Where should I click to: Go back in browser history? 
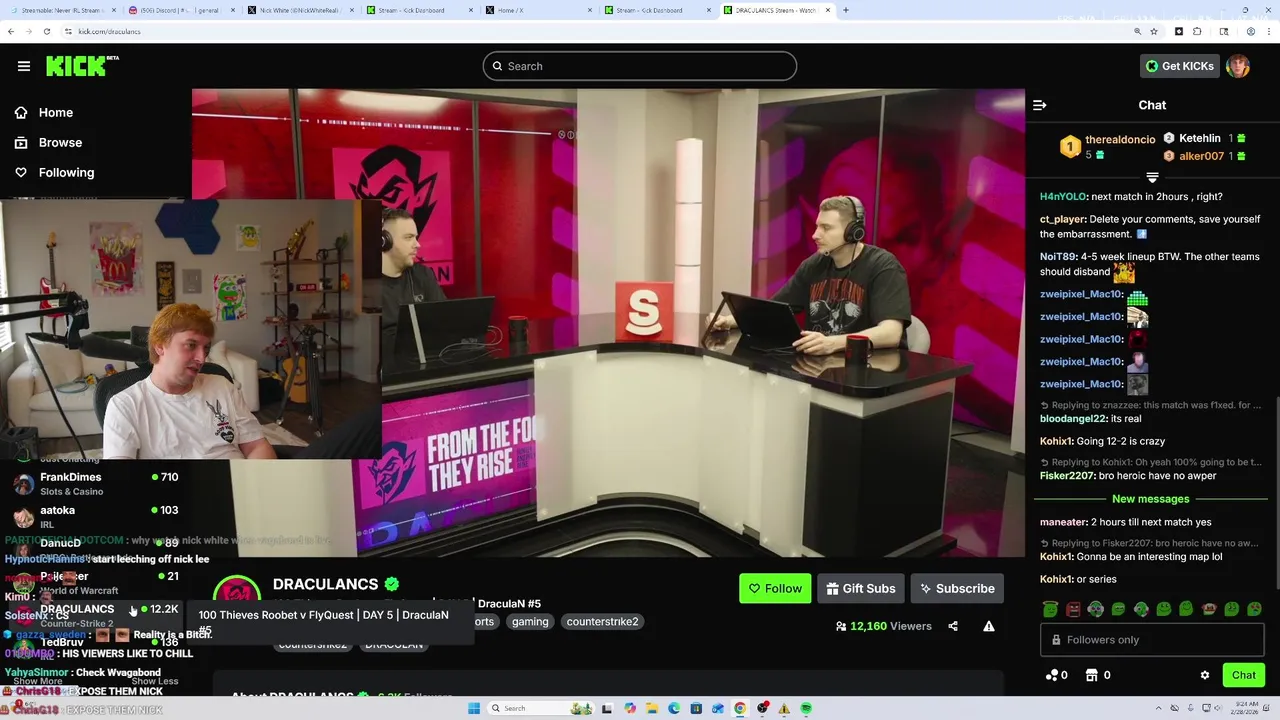coord(11,31)
